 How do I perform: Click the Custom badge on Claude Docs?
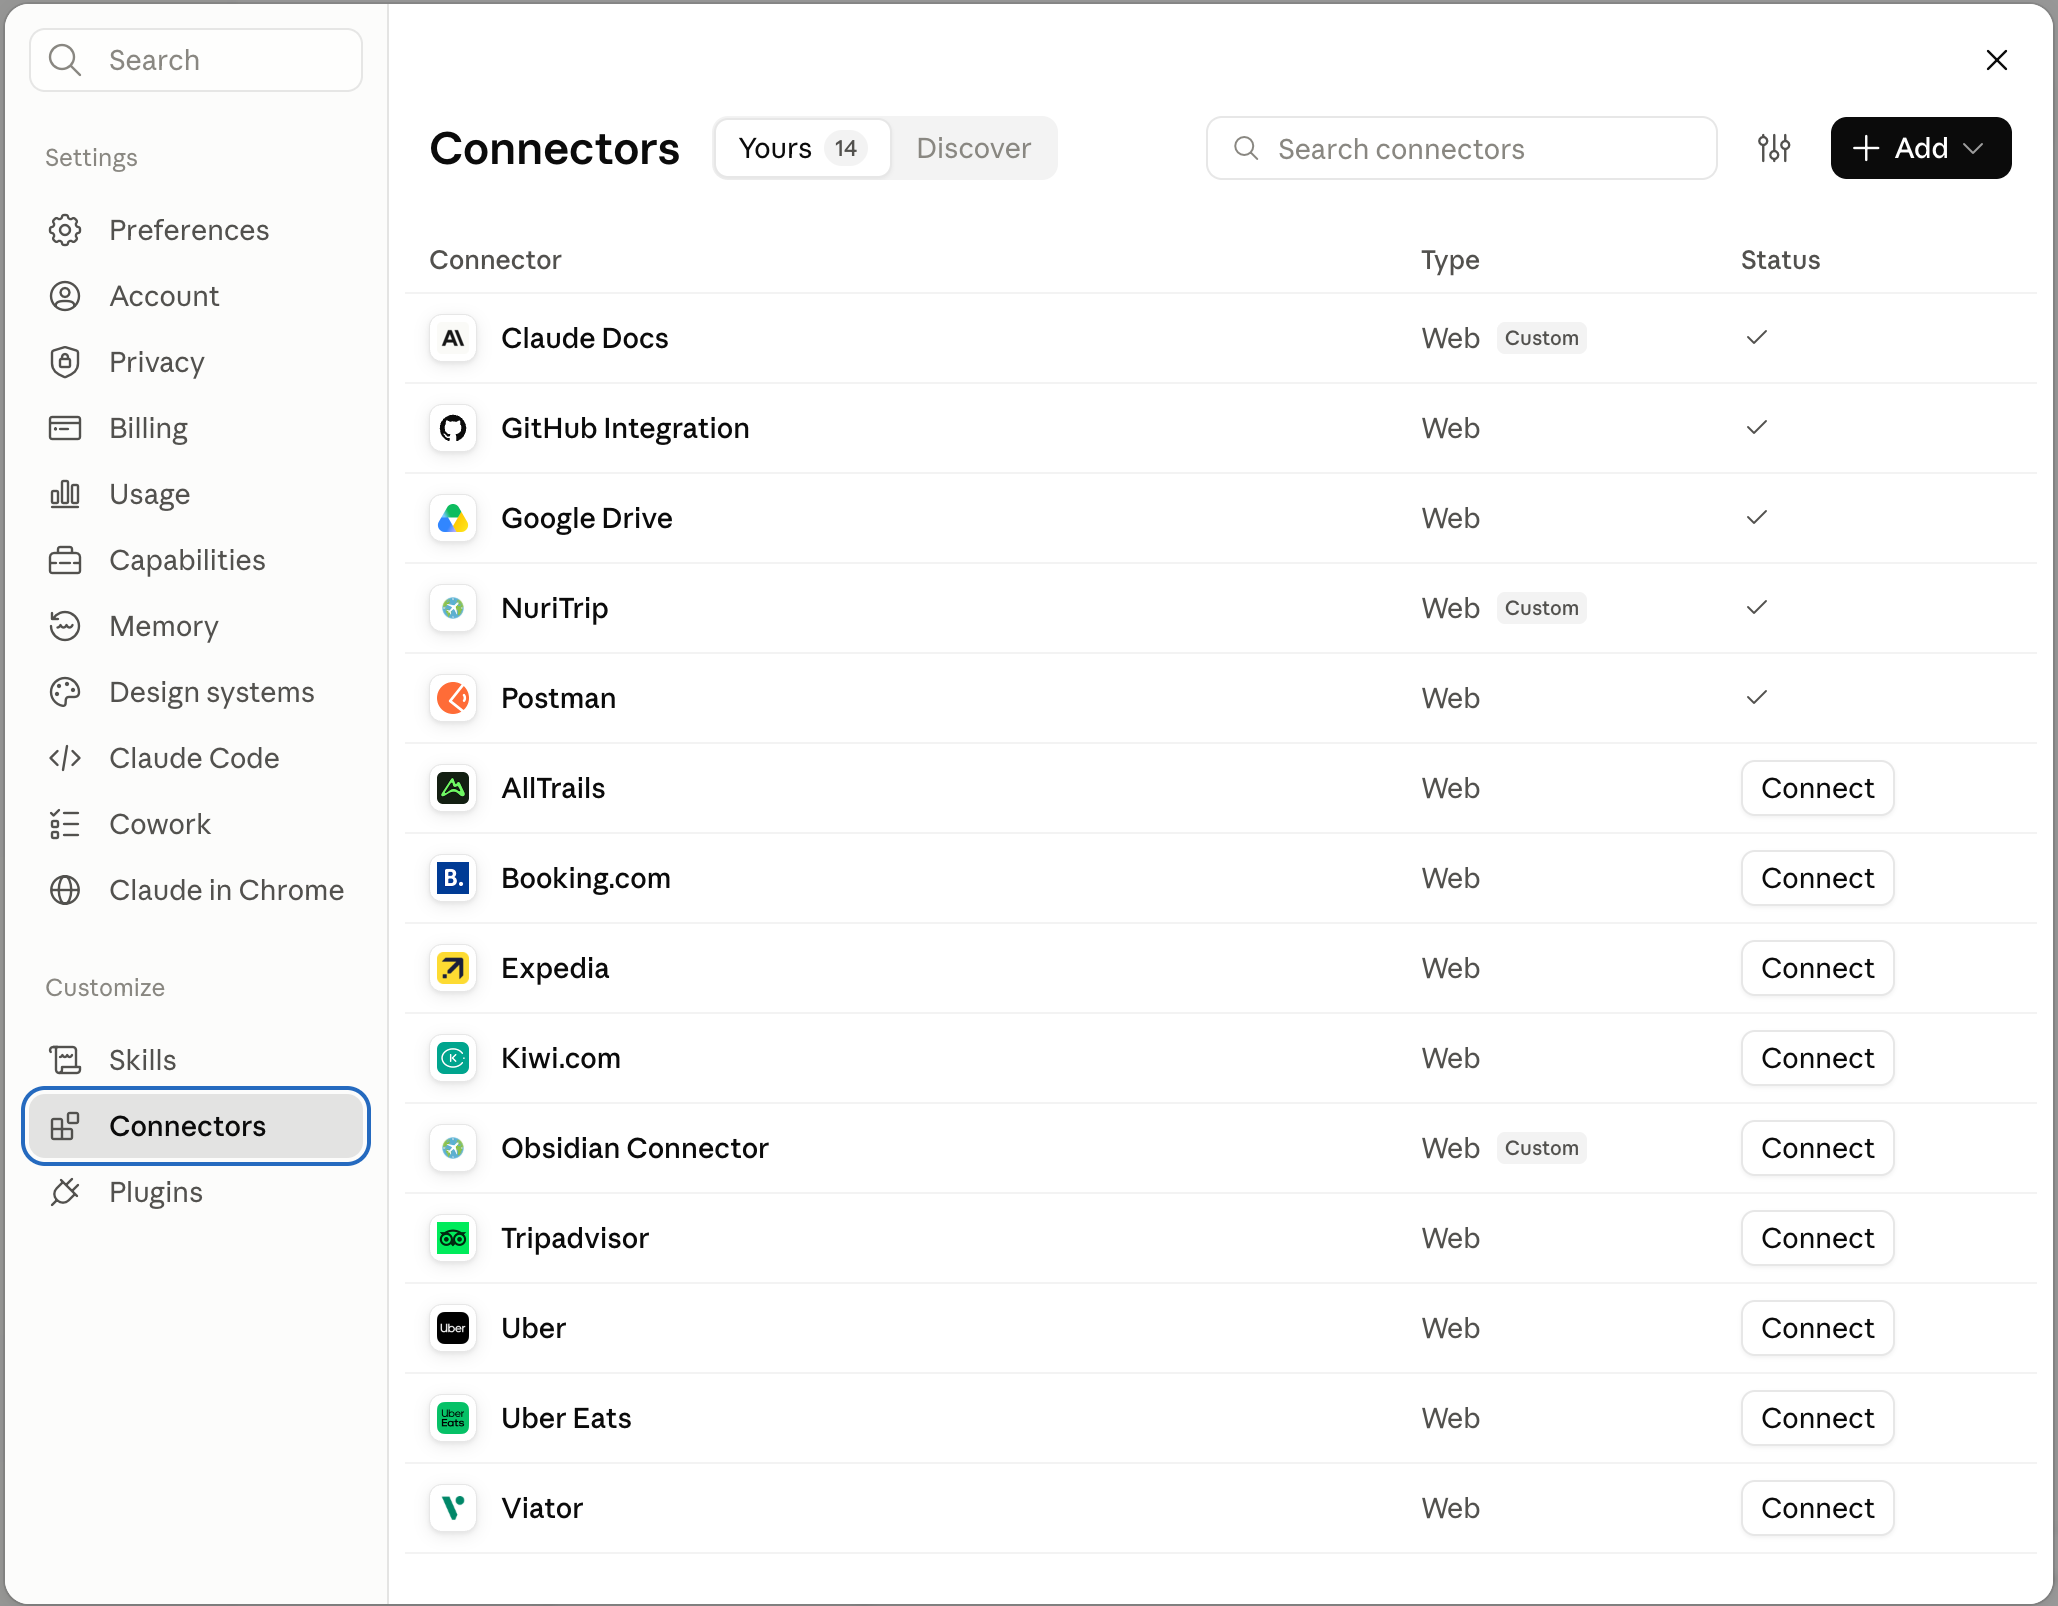tap(1541, 338)
